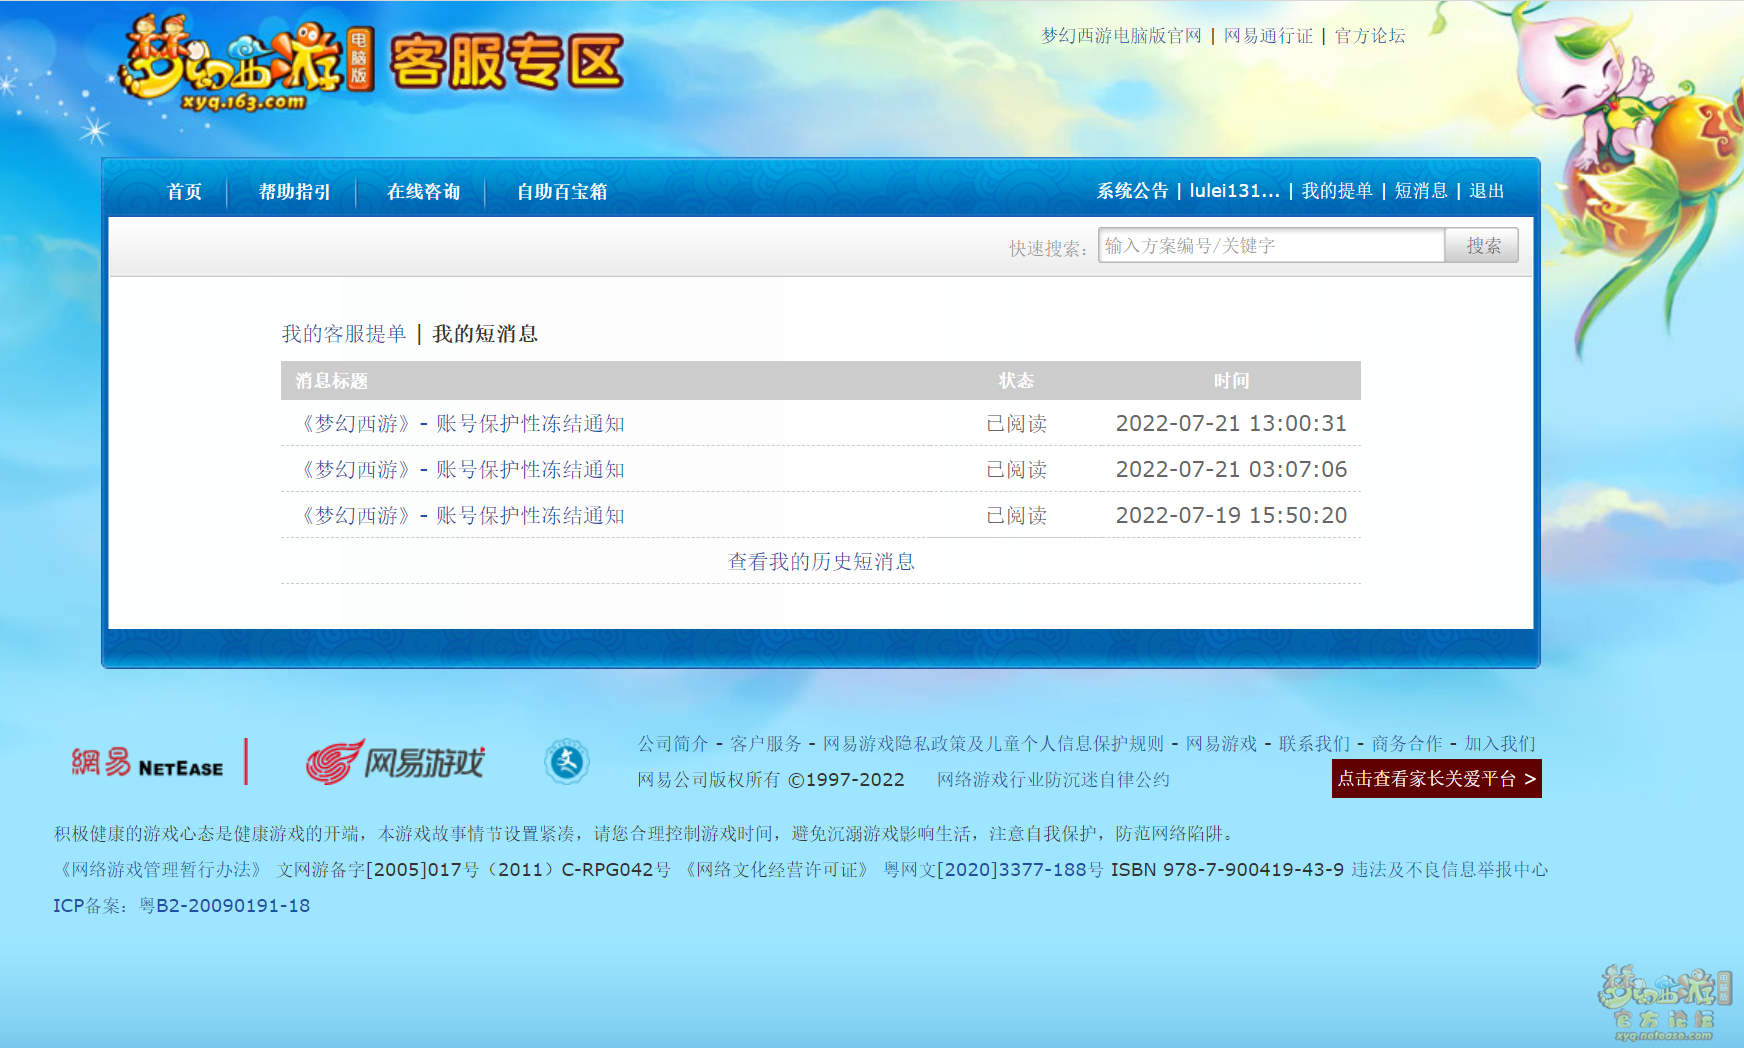Open 违法及不良信息举报中心 link

(1449, 869)
